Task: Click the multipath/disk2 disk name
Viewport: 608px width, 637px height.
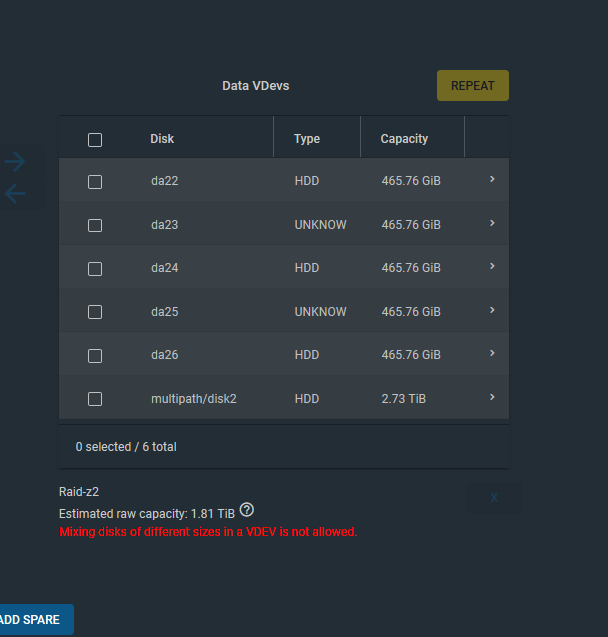Action: click(194, 399)
